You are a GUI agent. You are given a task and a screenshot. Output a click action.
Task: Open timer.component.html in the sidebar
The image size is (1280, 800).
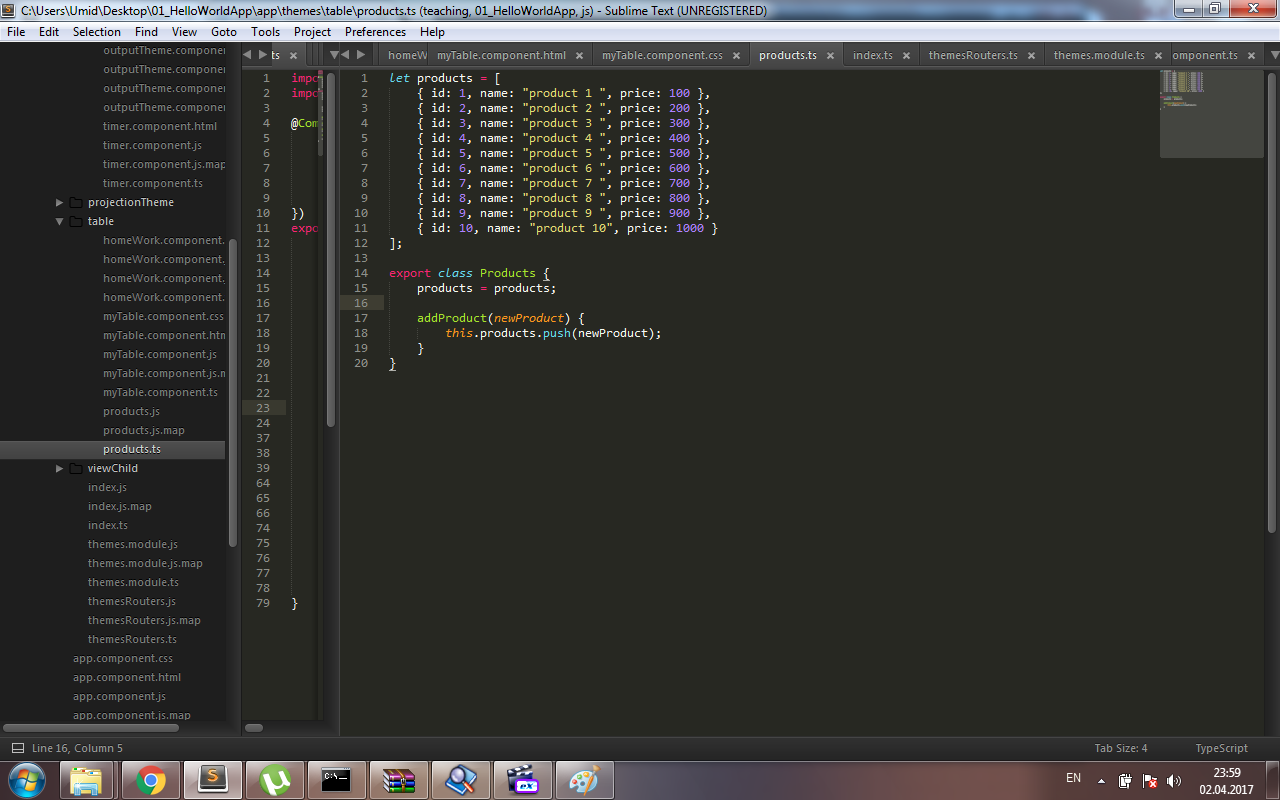click(x=159, y=126)
